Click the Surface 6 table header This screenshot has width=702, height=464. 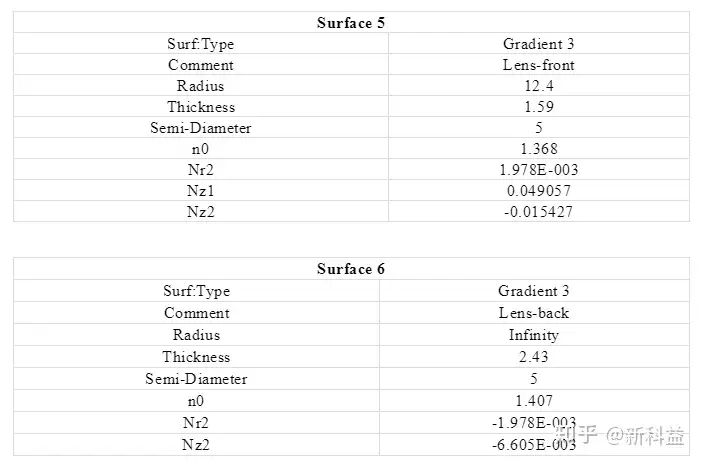[x=351, y=269]
